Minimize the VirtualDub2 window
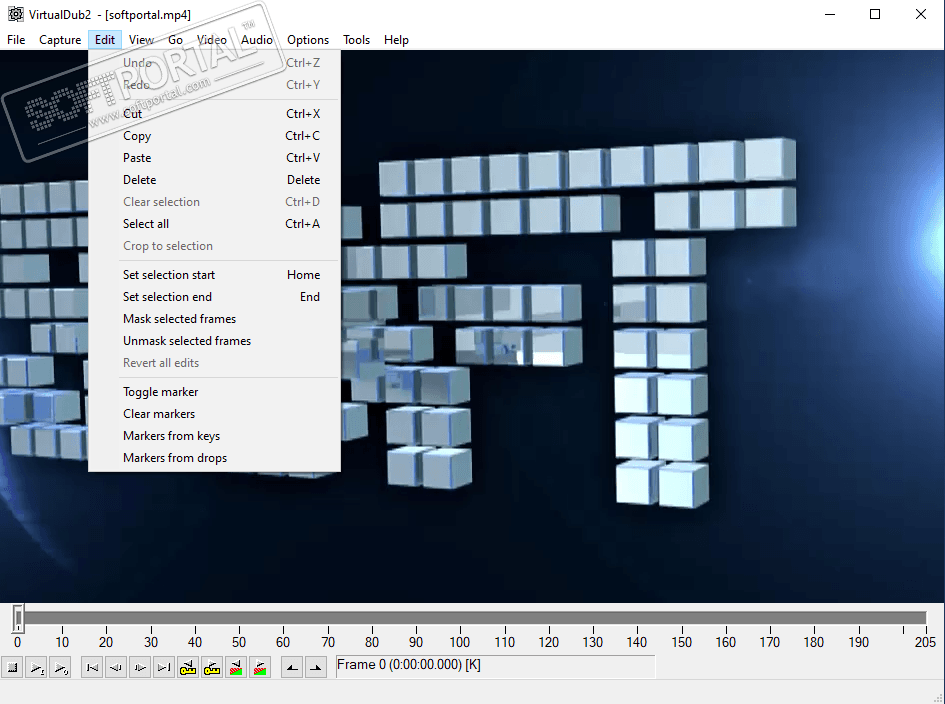 [x=830, y=14]
